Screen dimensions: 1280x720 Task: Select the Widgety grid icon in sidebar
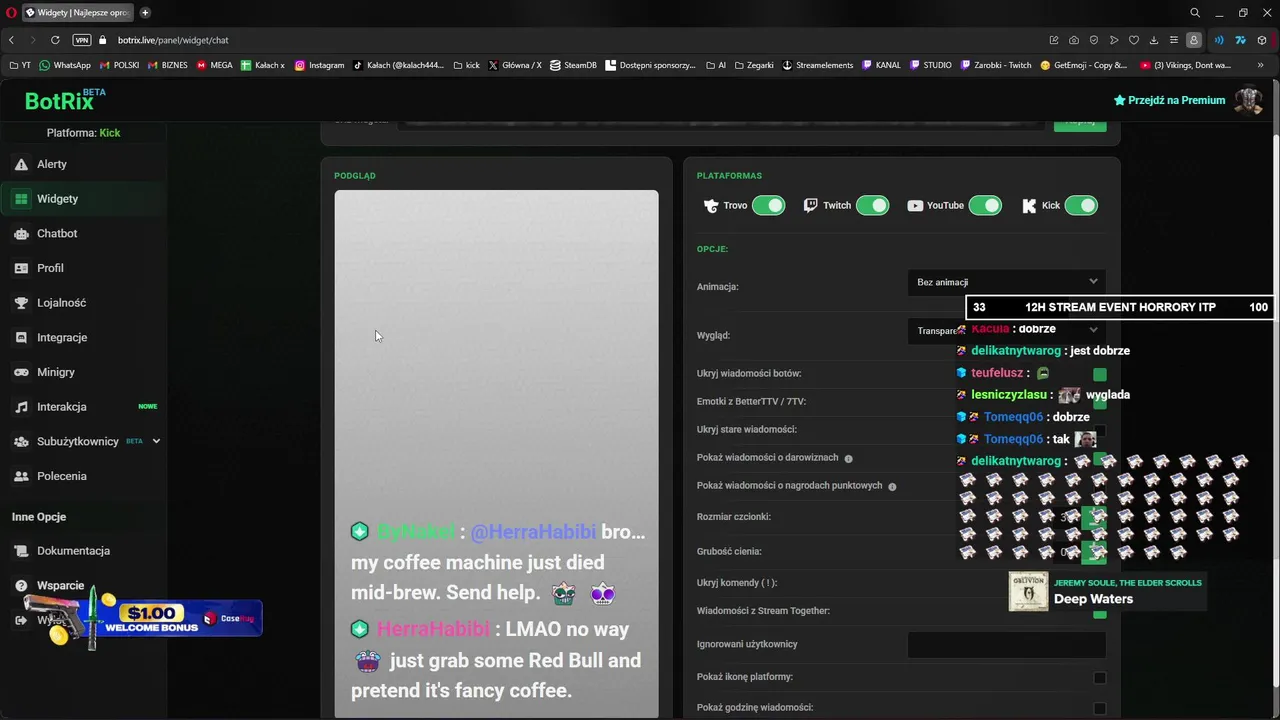[x=21, y=199]
